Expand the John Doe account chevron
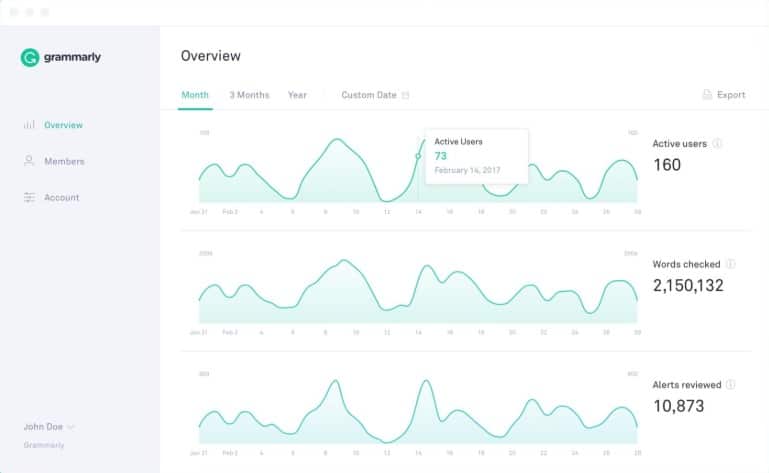This screenshot has height=473, width=769. 71,427
